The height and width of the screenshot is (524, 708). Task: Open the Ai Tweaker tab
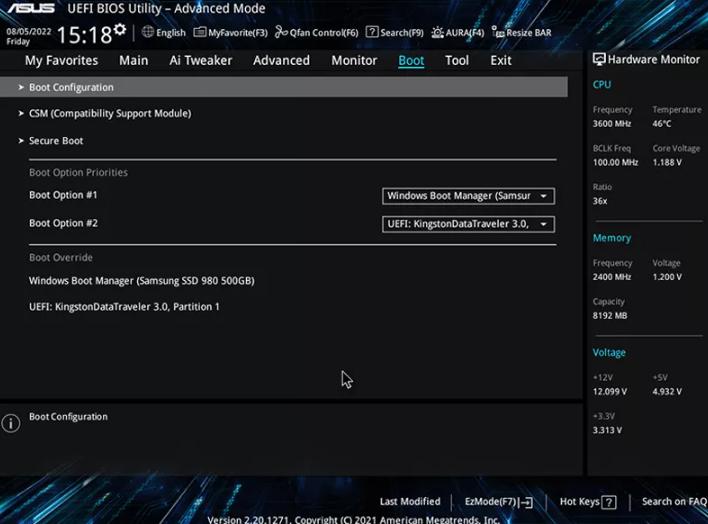(x=200, y=61)
